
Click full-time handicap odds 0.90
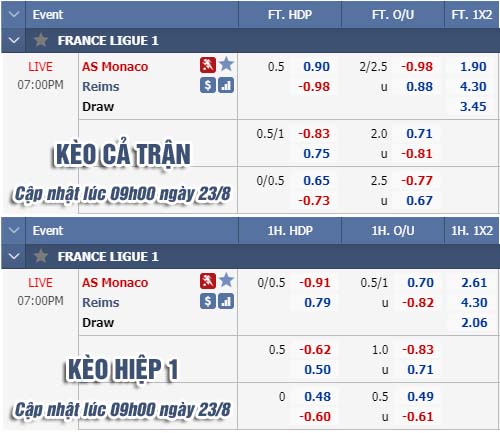316,67
